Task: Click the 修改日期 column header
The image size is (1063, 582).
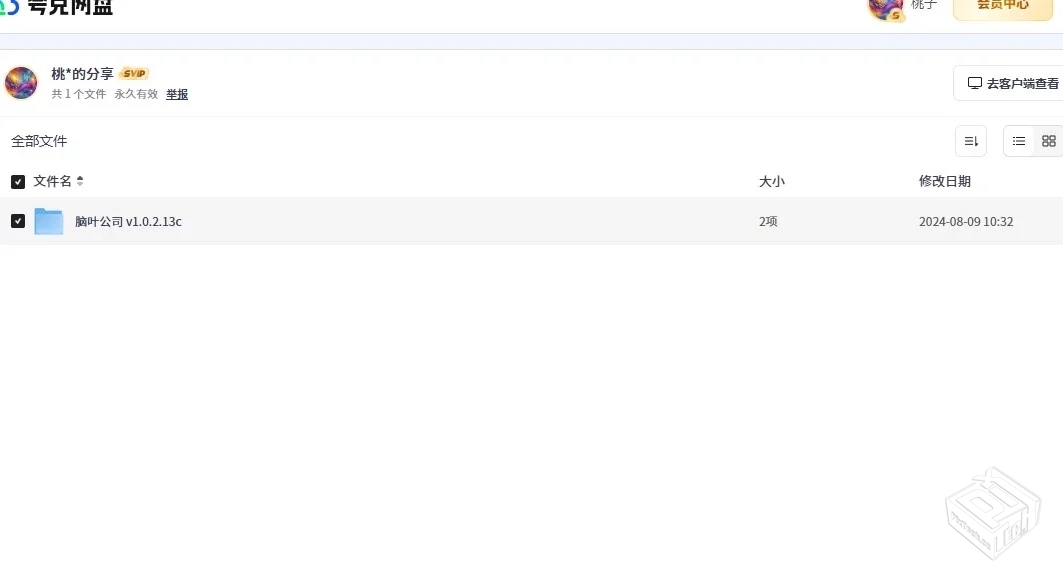Action: coord(945,181)
